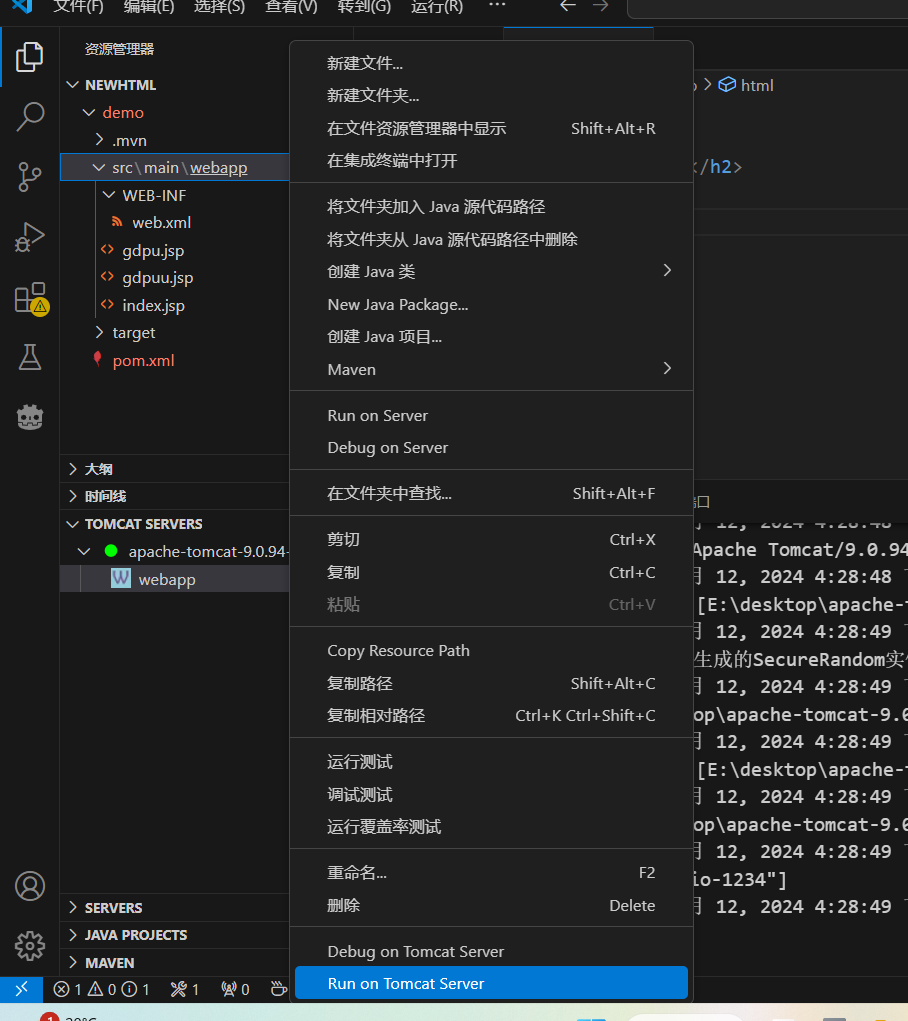Choose 剪切 (Ctrl+X)

[x=491, y=539]
